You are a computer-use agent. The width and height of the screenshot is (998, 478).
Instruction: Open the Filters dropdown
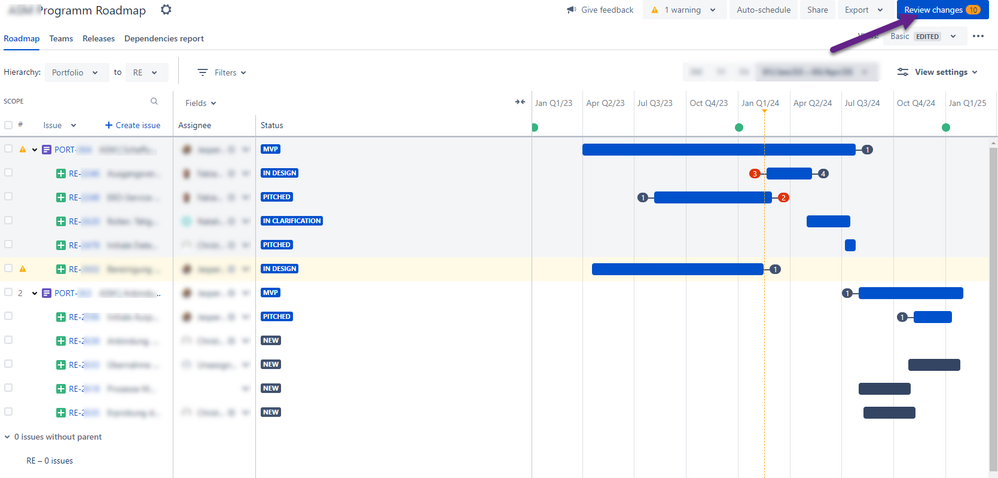coord(222,73)
